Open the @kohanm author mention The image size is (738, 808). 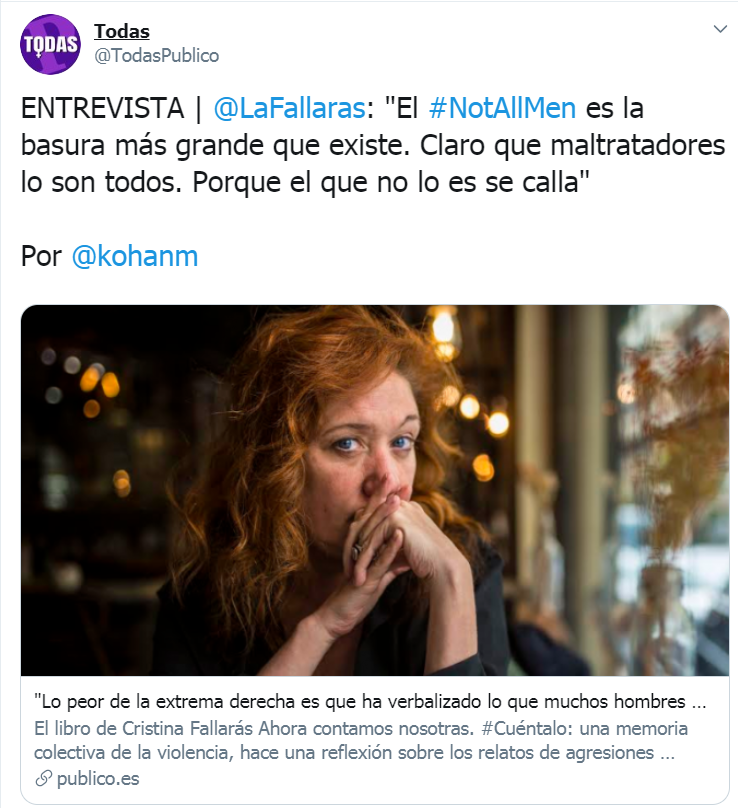pos(135,256)
